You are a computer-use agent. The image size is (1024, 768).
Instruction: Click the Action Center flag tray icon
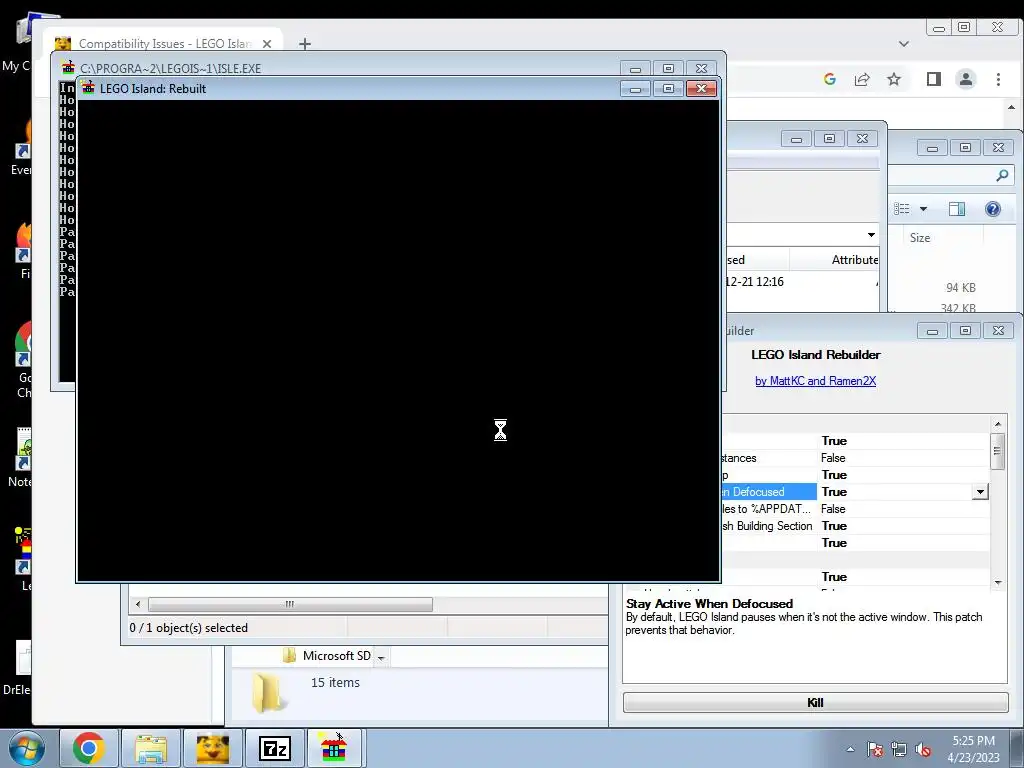pos(874,750)
